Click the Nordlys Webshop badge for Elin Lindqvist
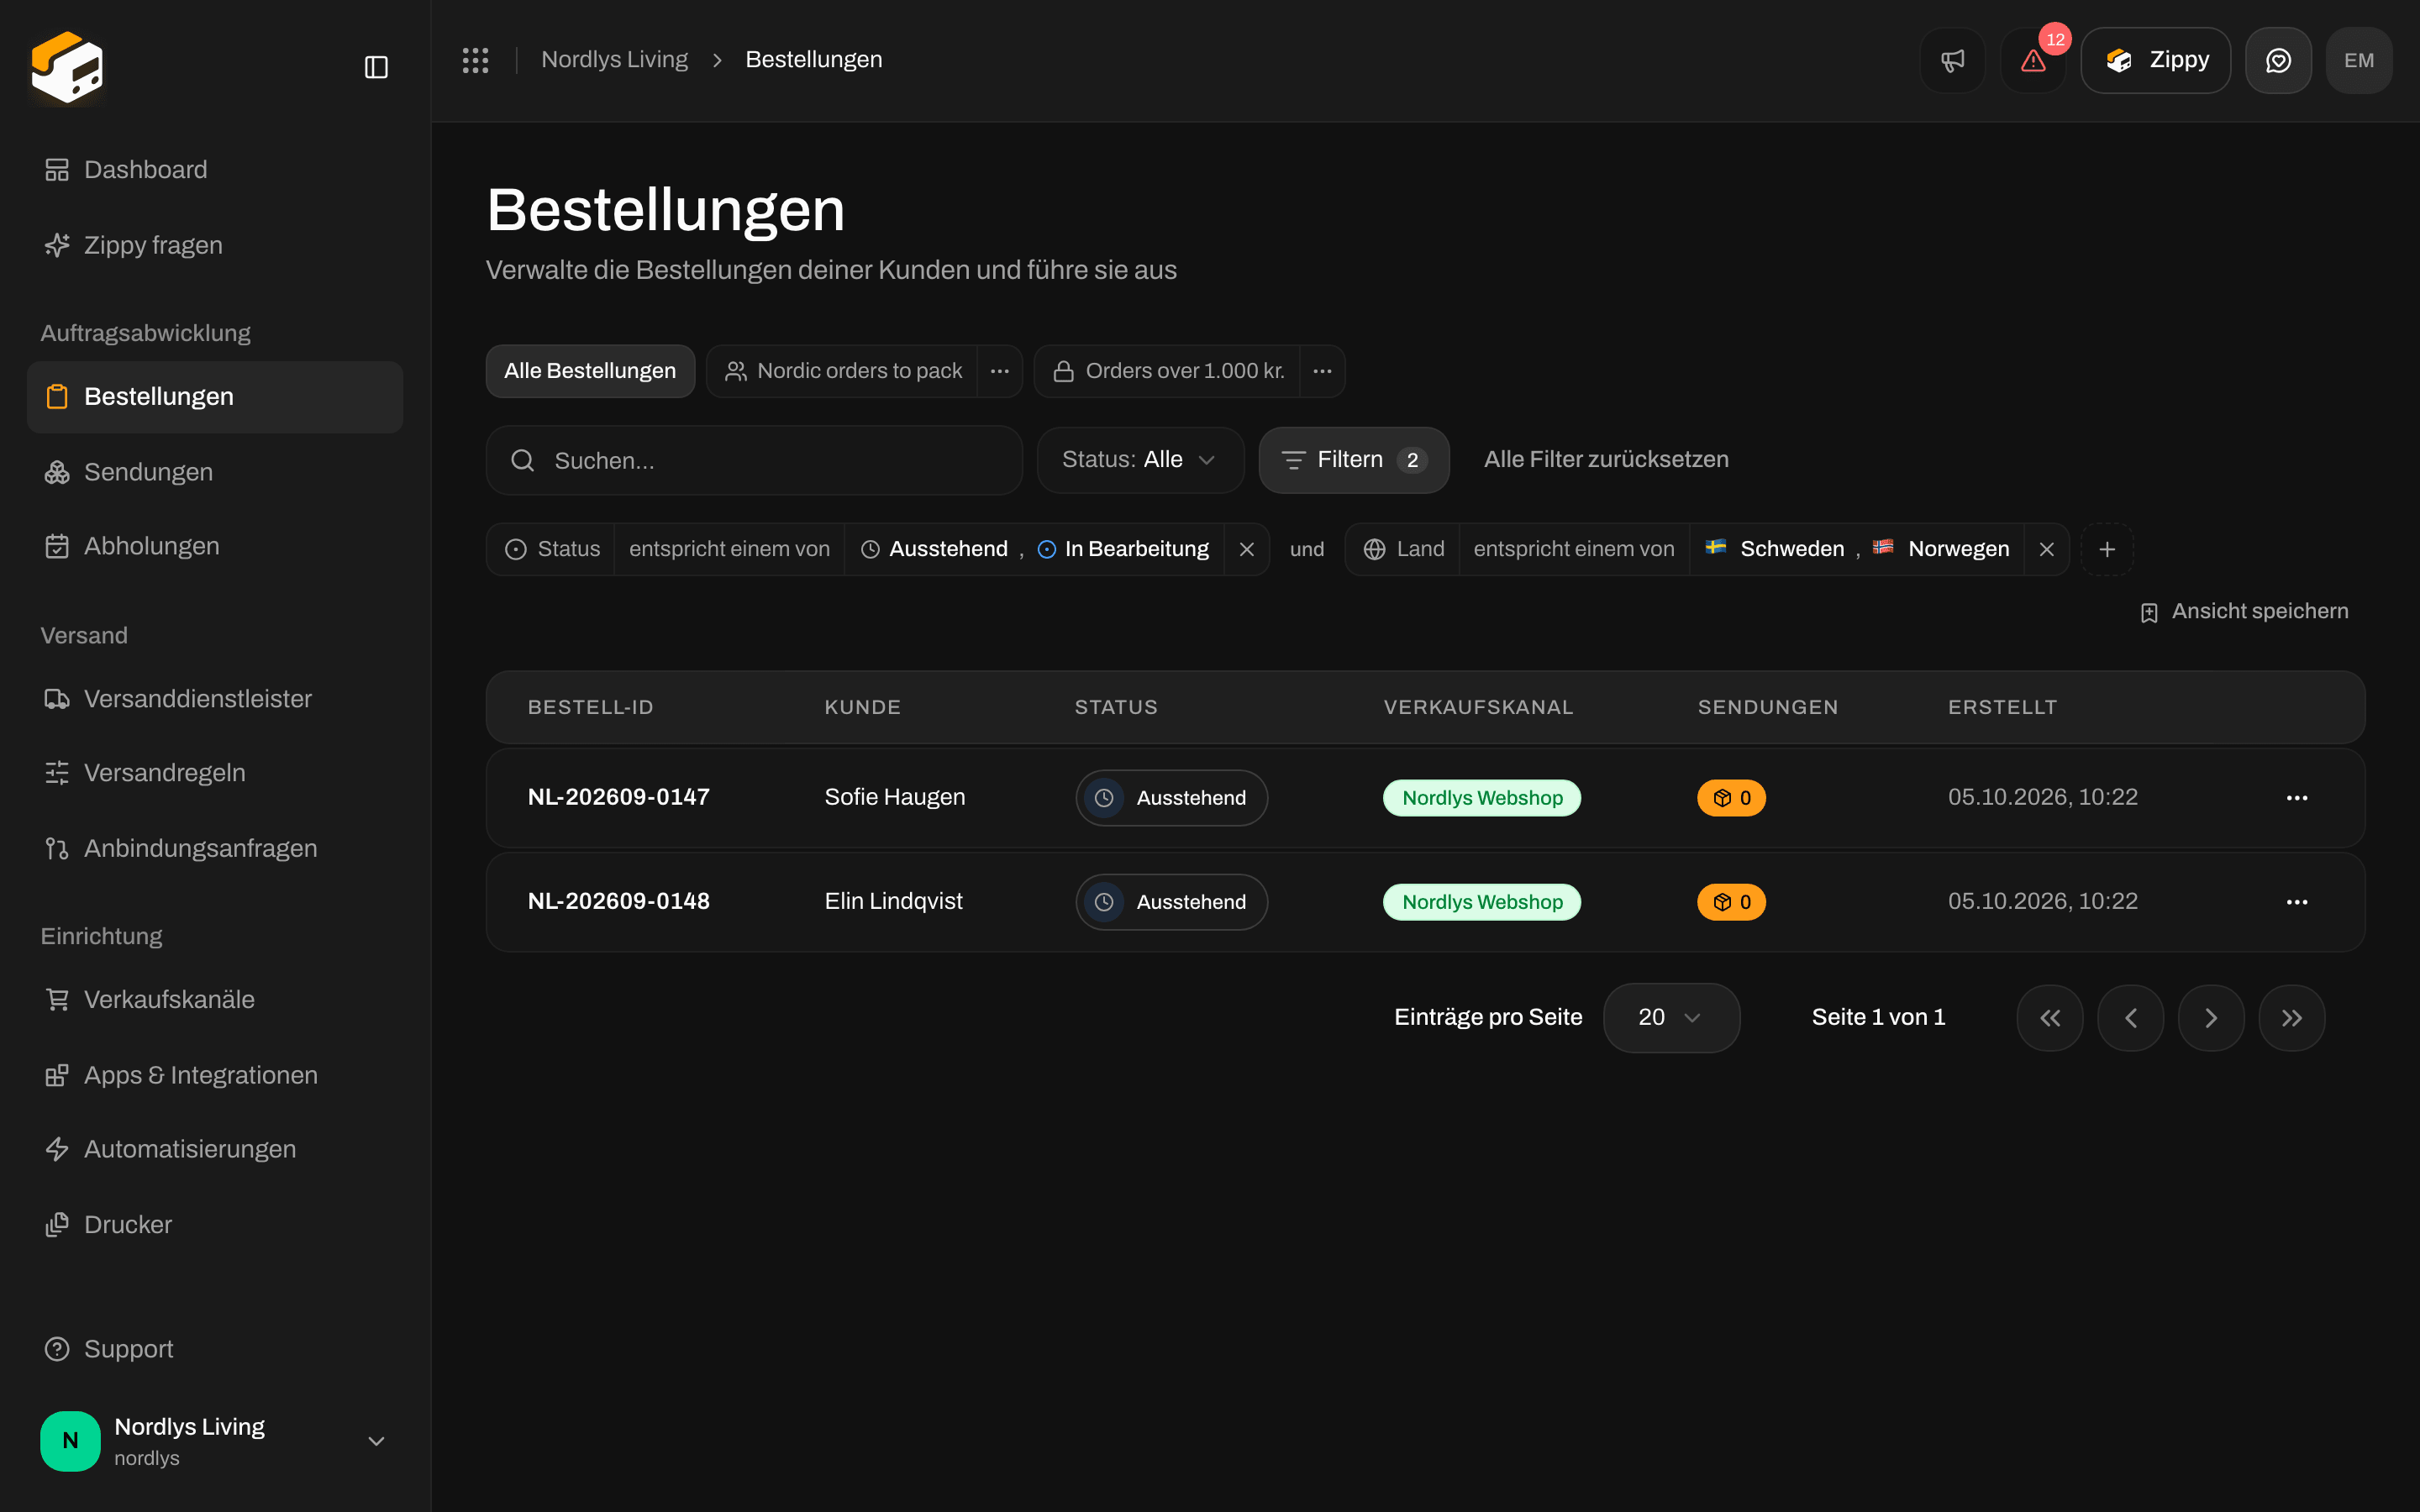Screen dimensions: 2420x1512 click(x=1481, y=902)
